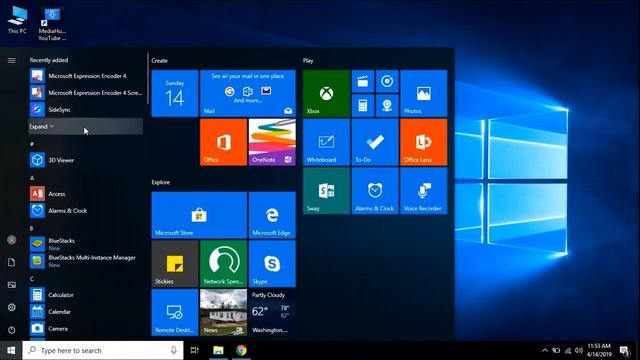Open Network Speed Test tile

click(x=223, y=264)
